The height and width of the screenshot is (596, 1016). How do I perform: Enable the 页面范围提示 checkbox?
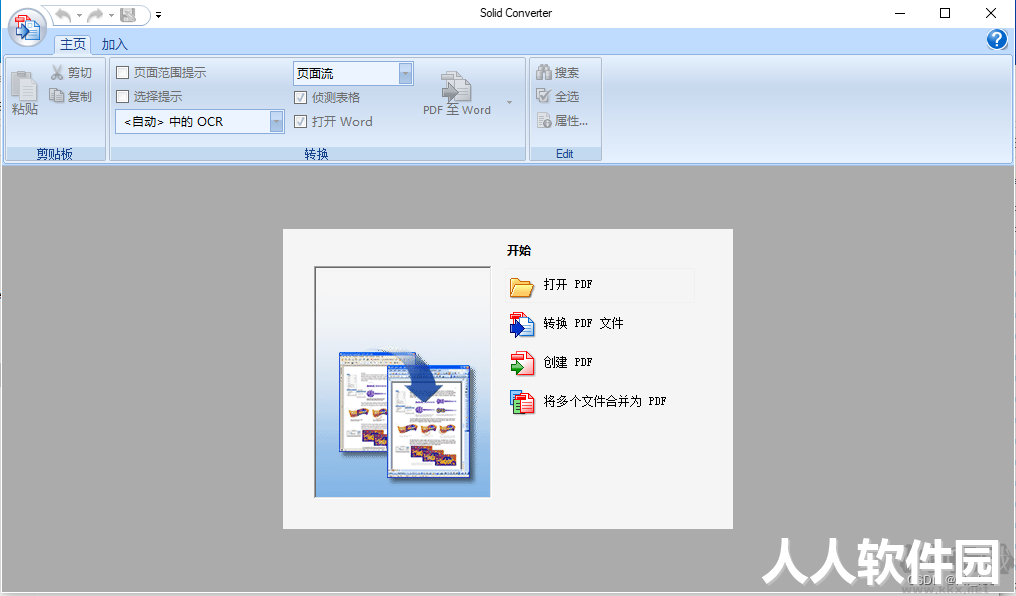pyautogui.click(x=122, y=73)
